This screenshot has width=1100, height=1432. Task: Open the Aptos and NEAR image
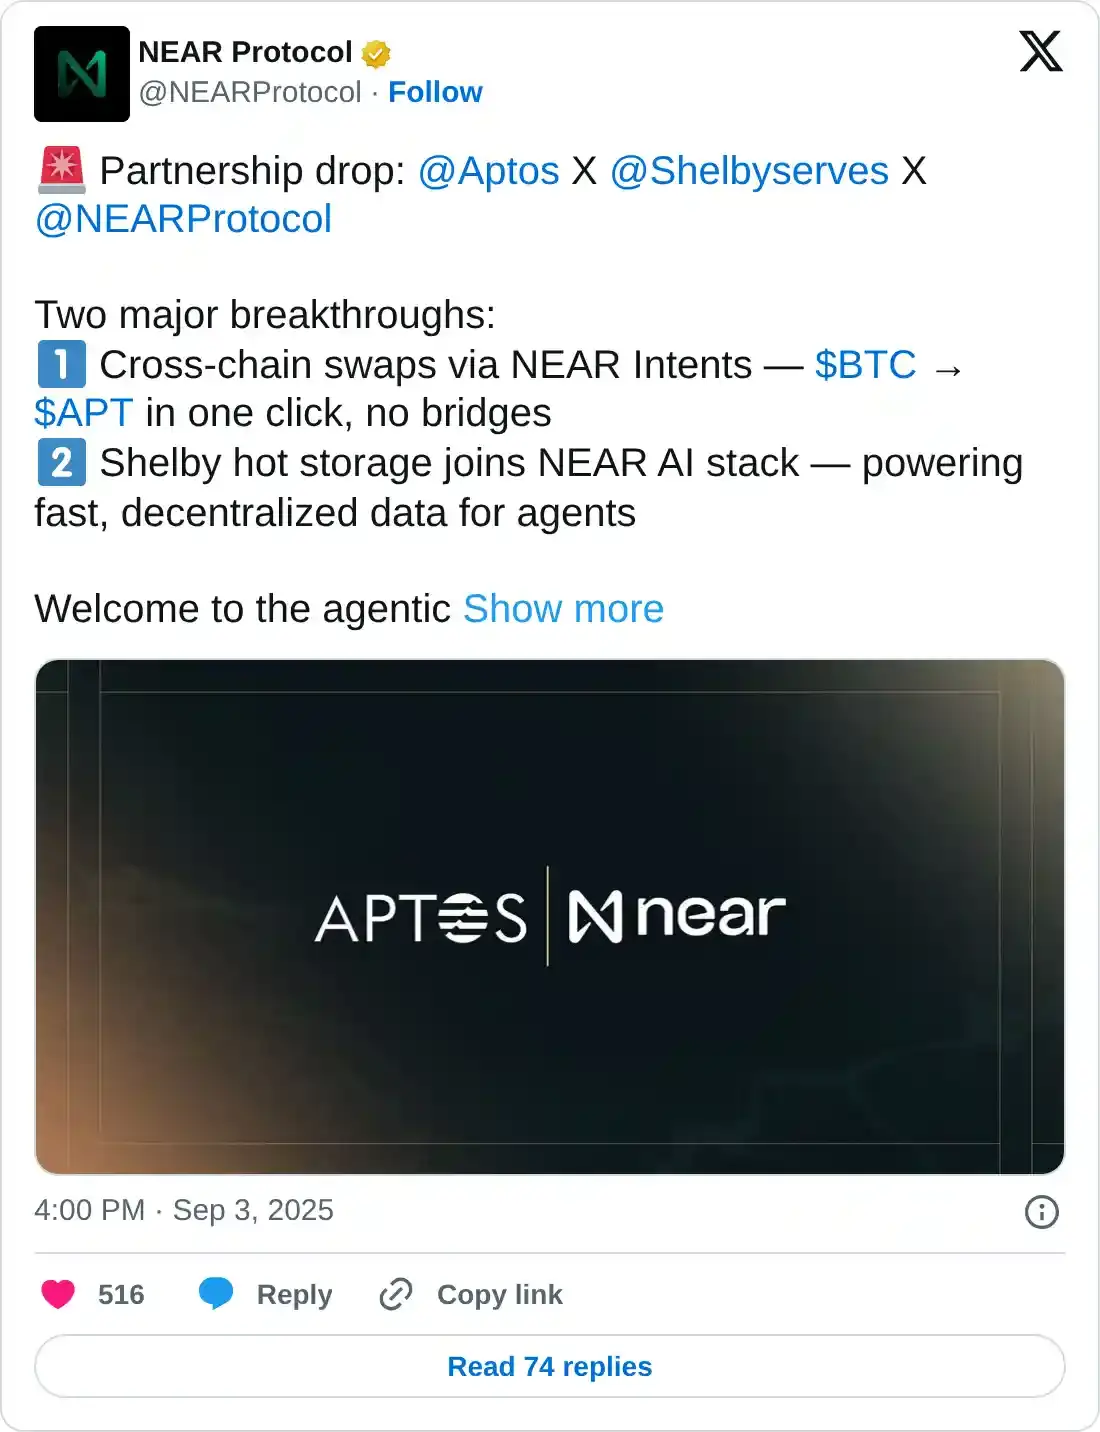tap(550, 916)
